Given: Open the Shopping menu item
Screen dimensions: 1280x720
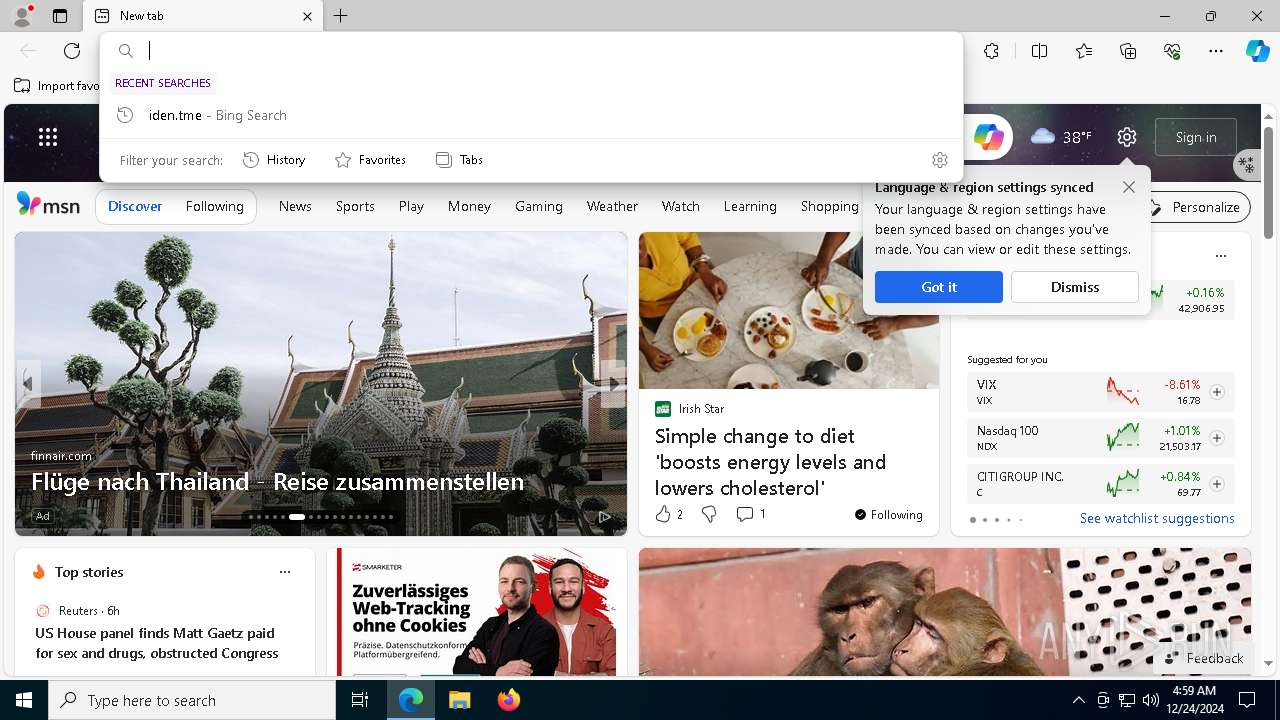Looking at the screenshot, I should tap(829, 206).
